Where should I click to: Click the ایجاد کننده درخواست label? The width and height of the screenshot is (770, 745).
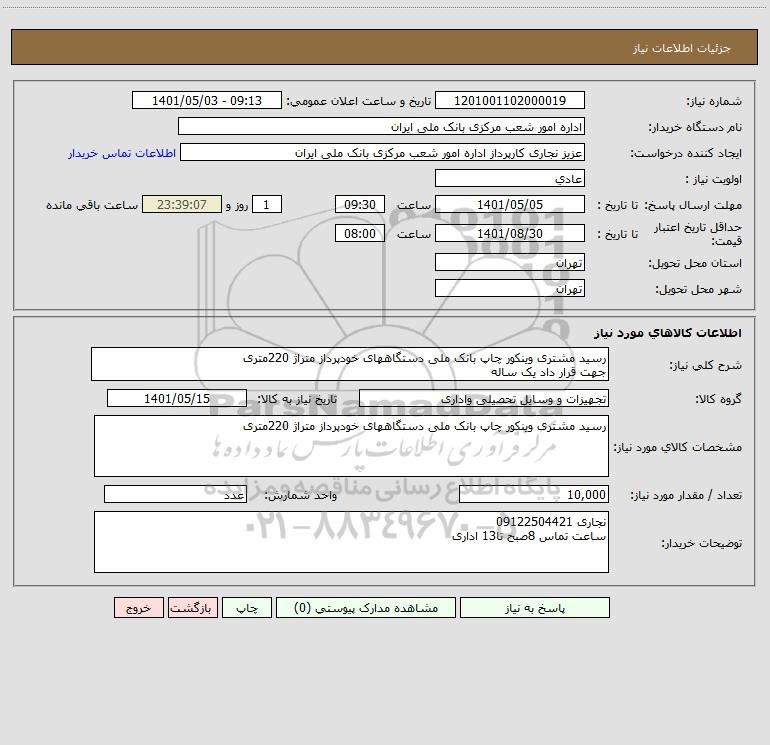(686, 153)
